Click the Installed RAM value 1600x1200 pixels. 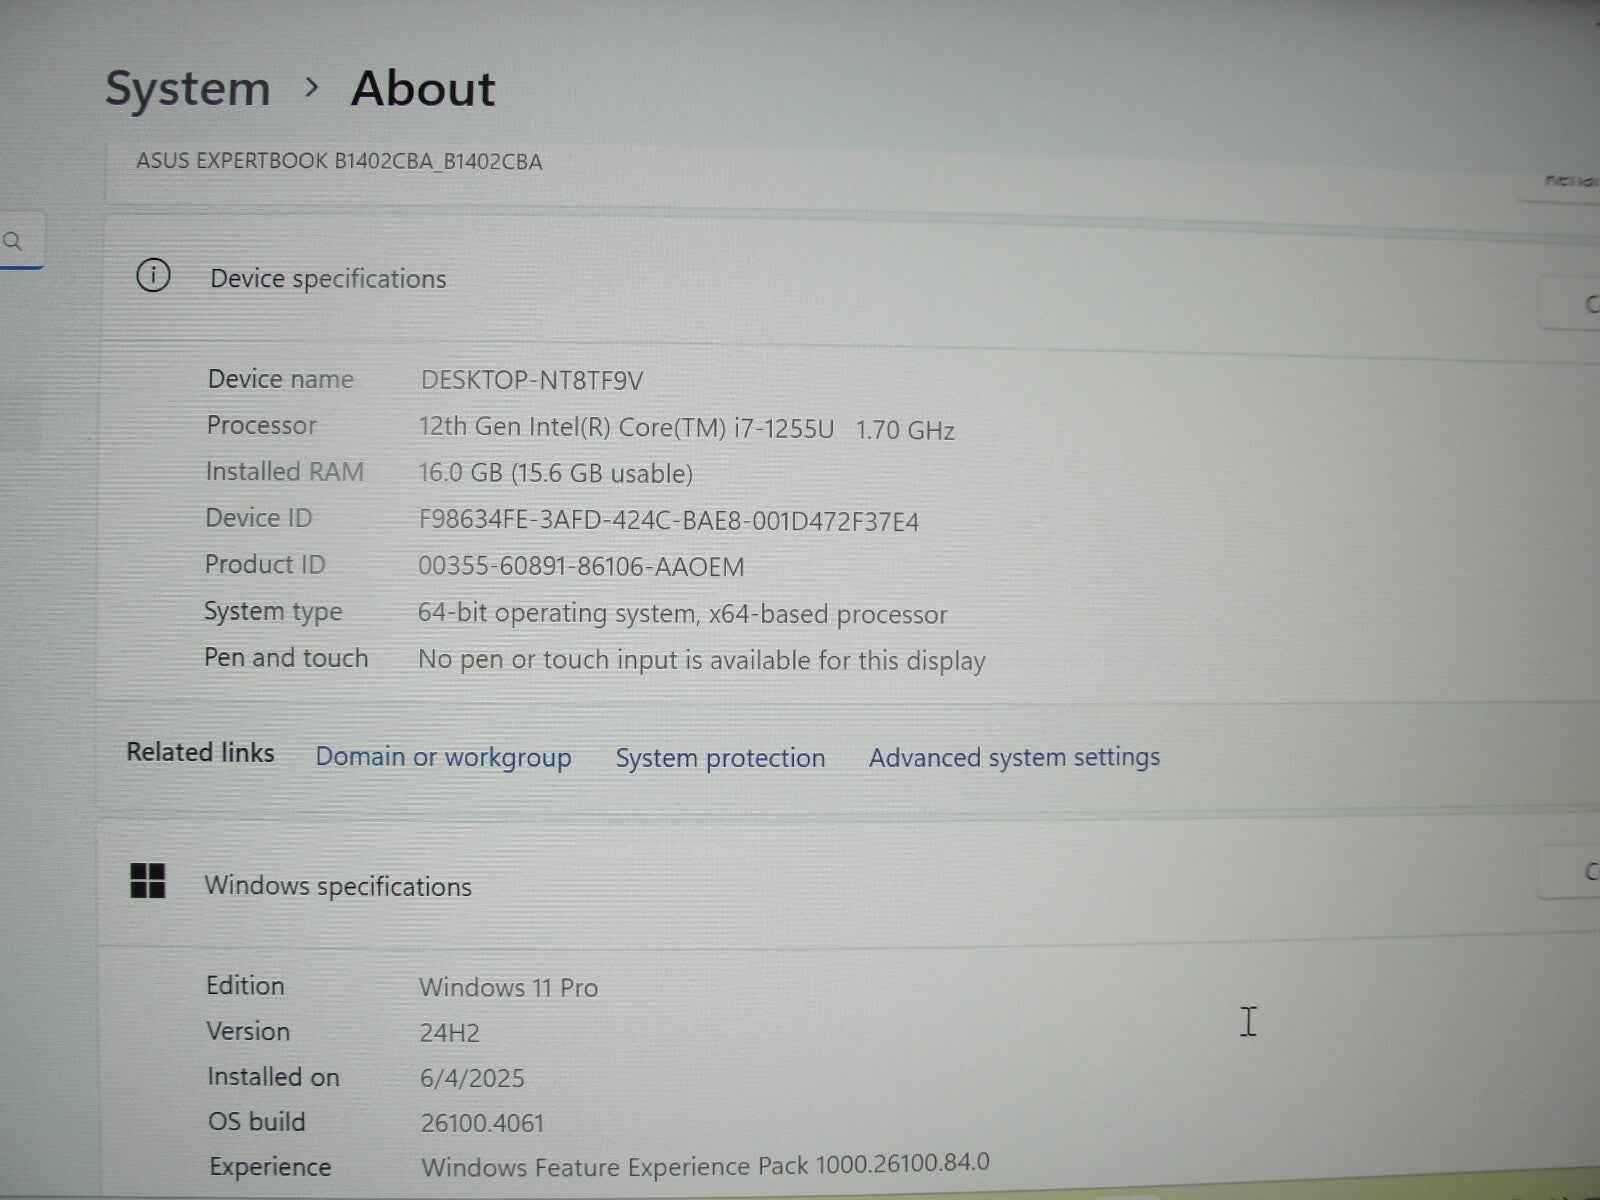[556, 473]
